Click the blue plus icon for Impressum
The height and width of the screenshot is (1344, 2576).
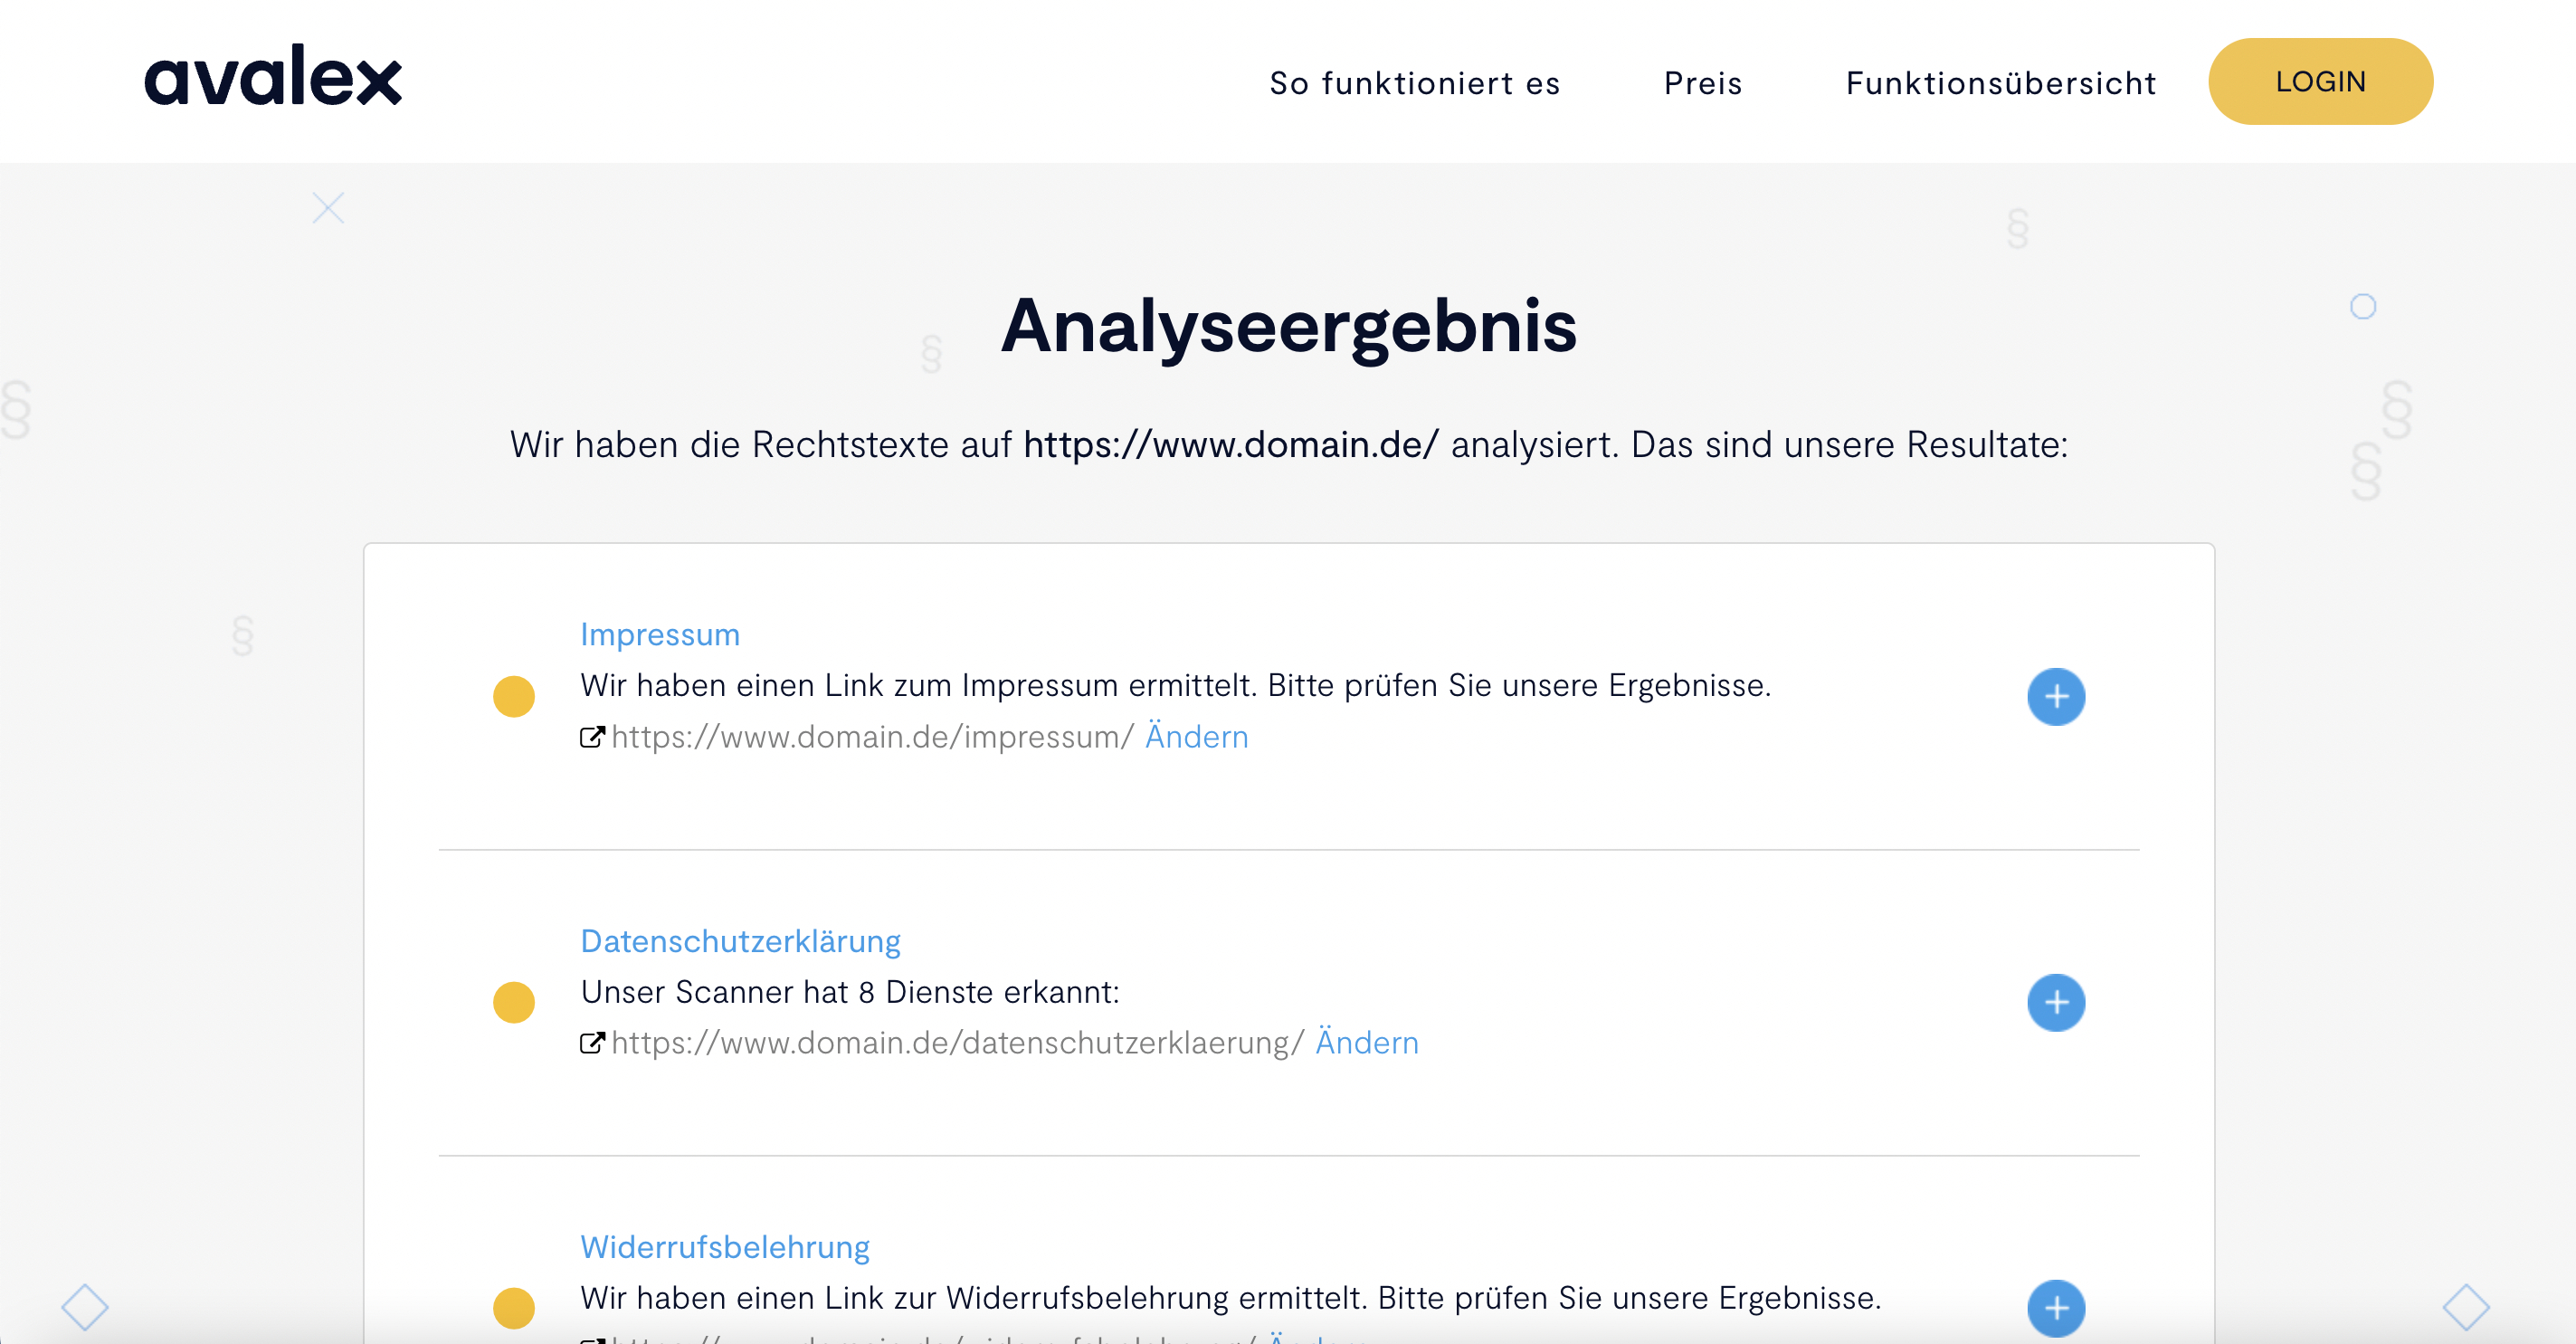2055,696
